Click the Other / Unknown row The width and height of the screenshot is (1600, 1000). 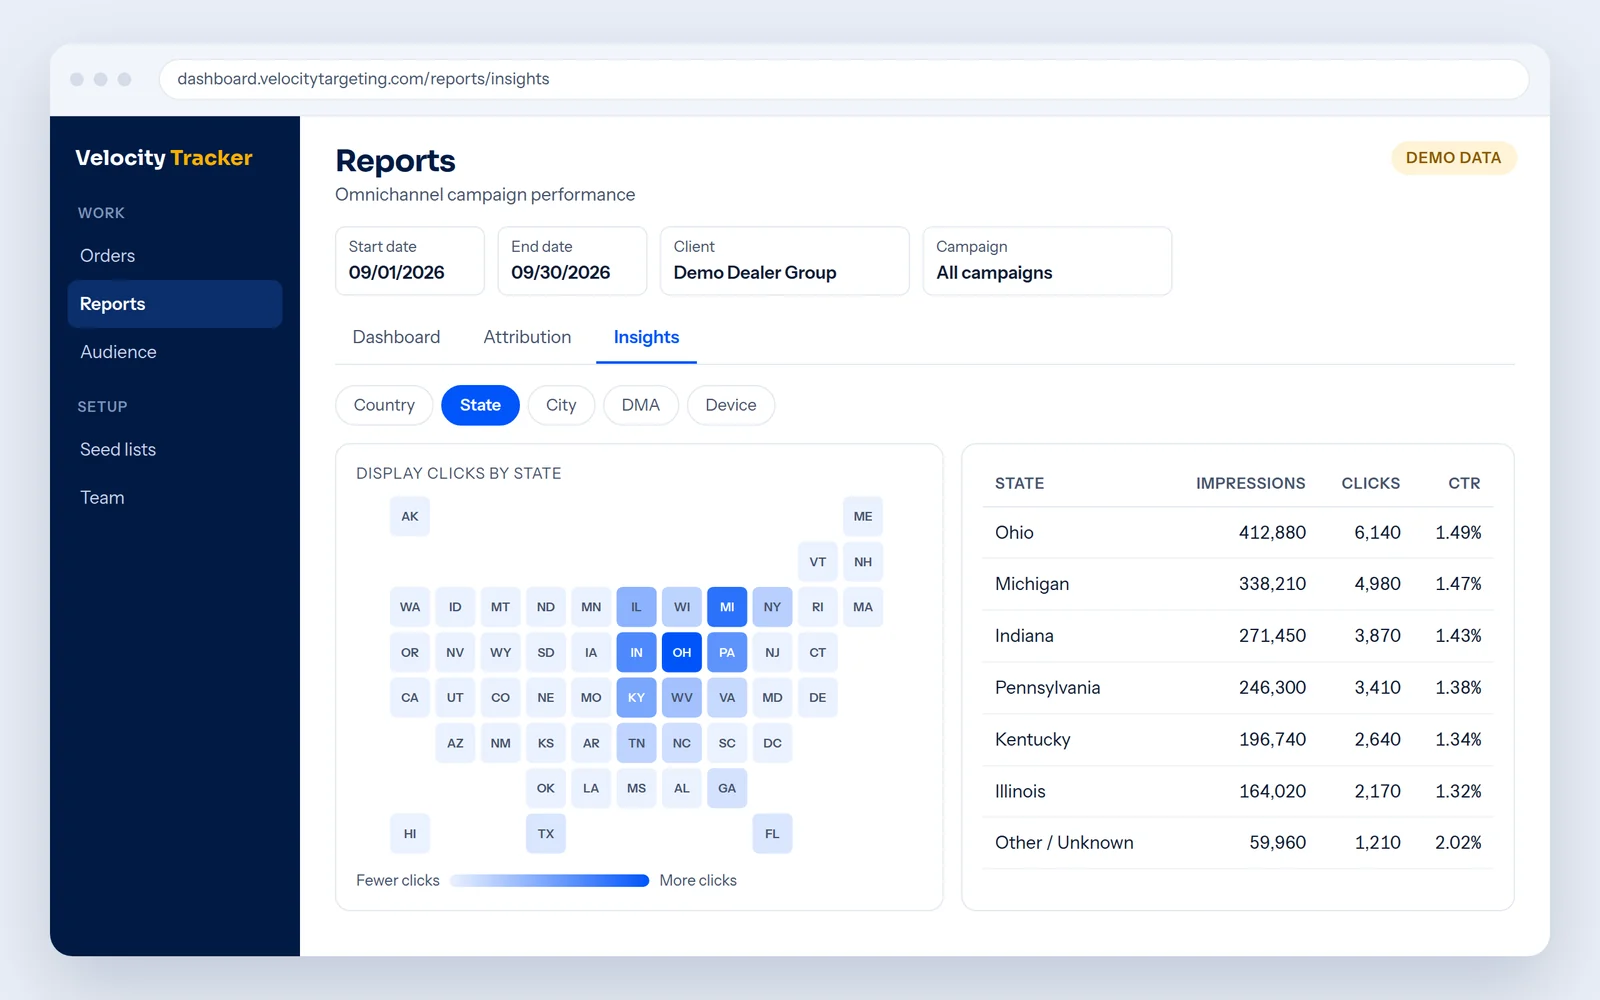(1238, 843)
